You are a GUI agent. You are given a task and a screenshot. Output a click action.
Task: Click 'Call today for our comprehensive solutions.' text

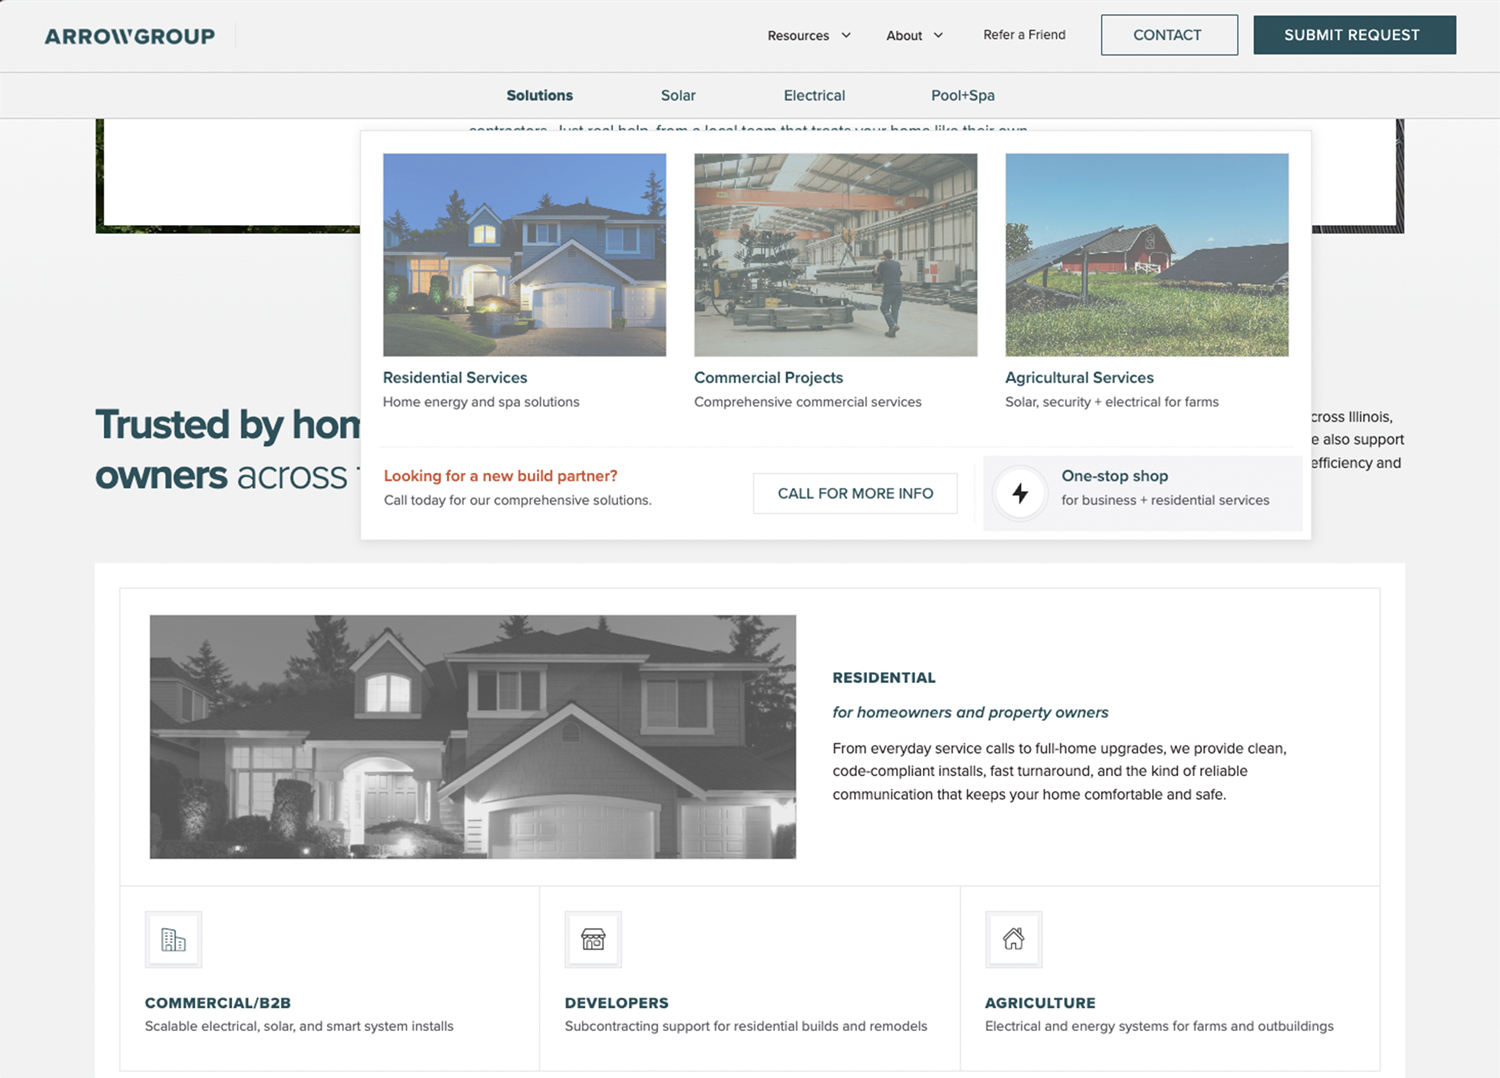[518, 500]
